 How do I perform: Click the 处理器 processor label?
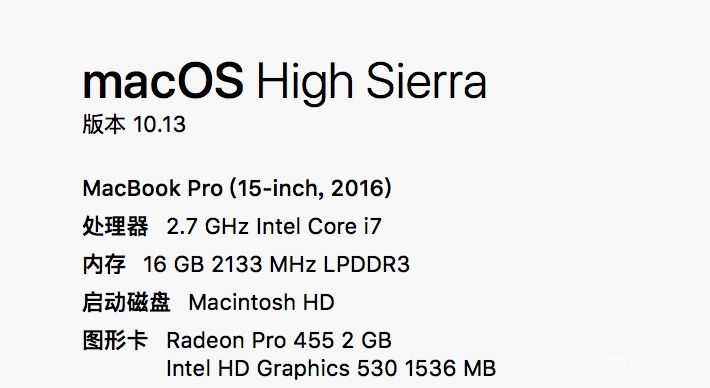click(x=115, y=226)
